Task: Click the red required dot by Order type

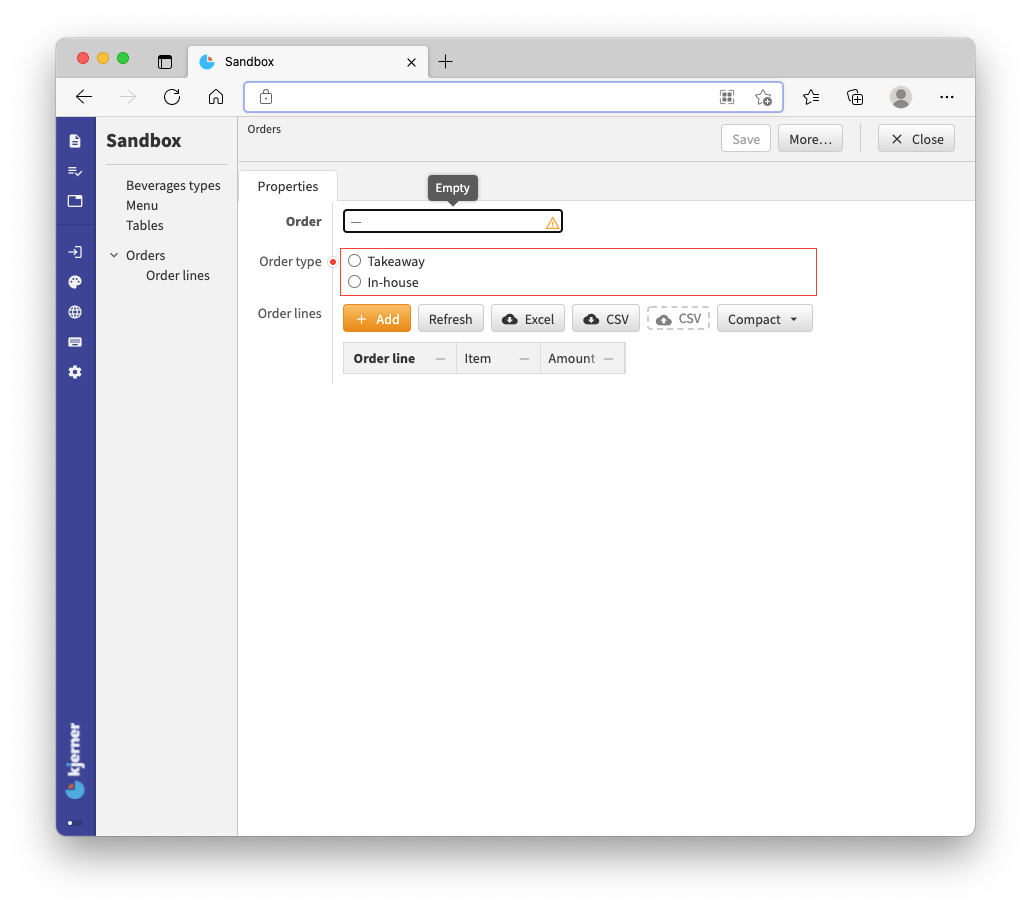Action: click(x=333, y=262)
